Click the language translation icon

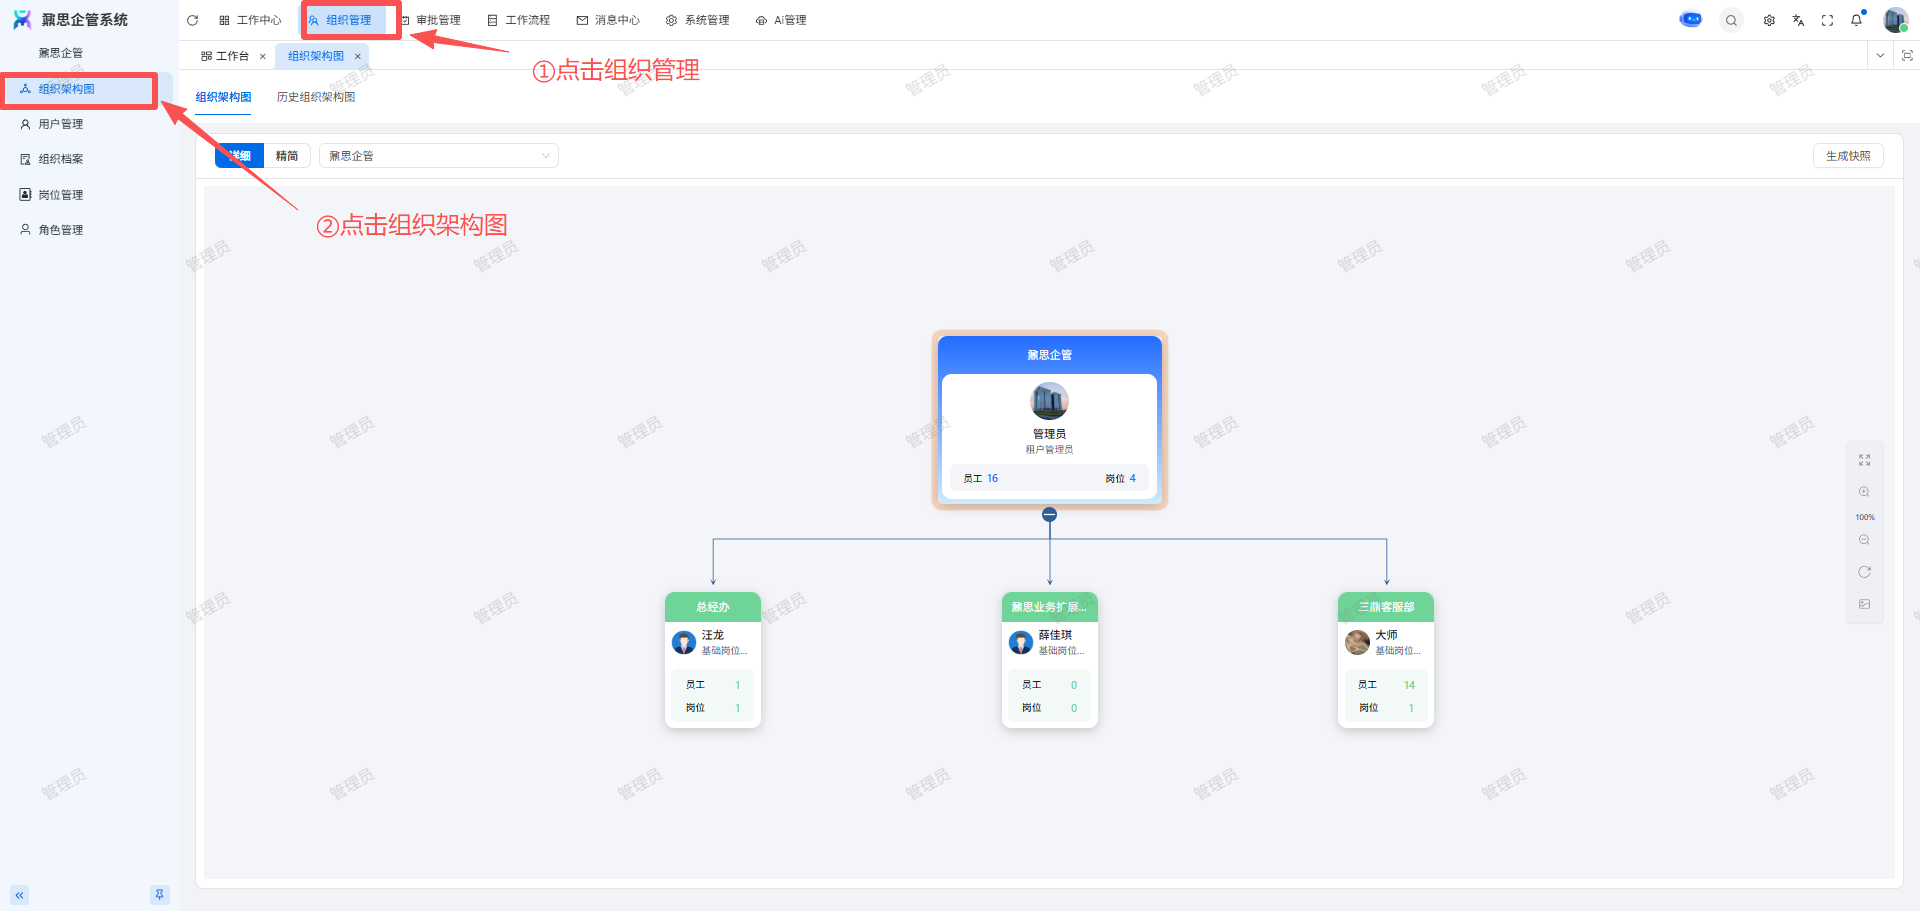click(x=1798, y=20)
